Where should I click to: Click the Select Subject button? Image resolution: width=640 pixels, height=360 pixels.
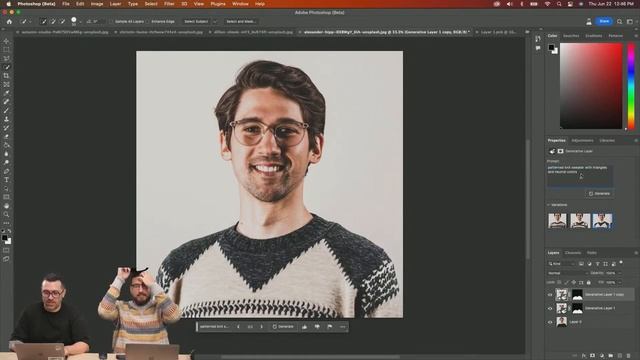pos(196,22)
